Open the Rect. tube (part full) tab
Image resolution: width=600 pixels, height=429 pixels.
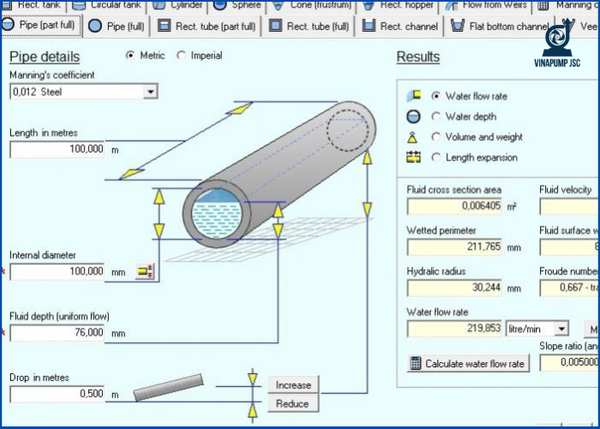[x=206, y=26]
